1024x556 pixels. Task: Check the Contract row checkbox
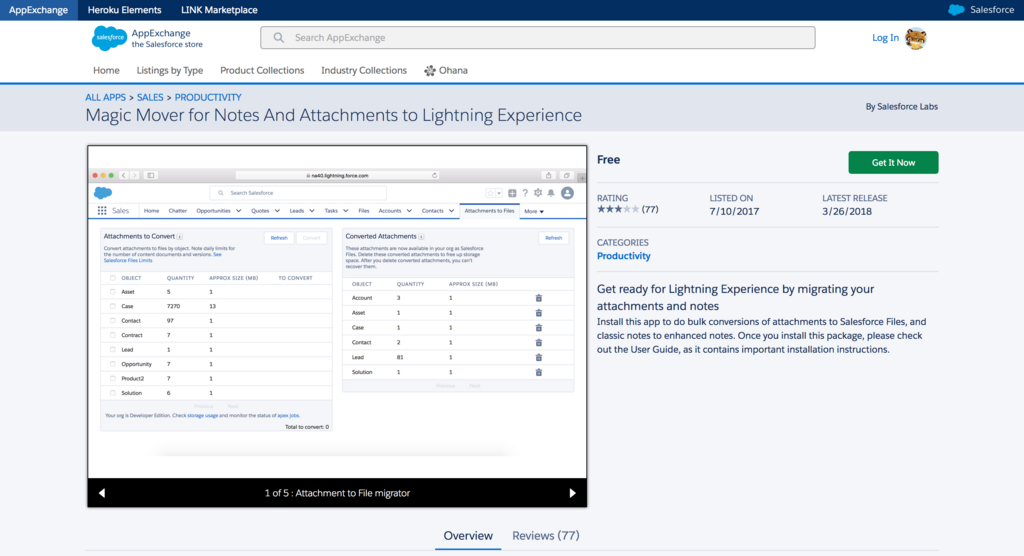[112, 335]
